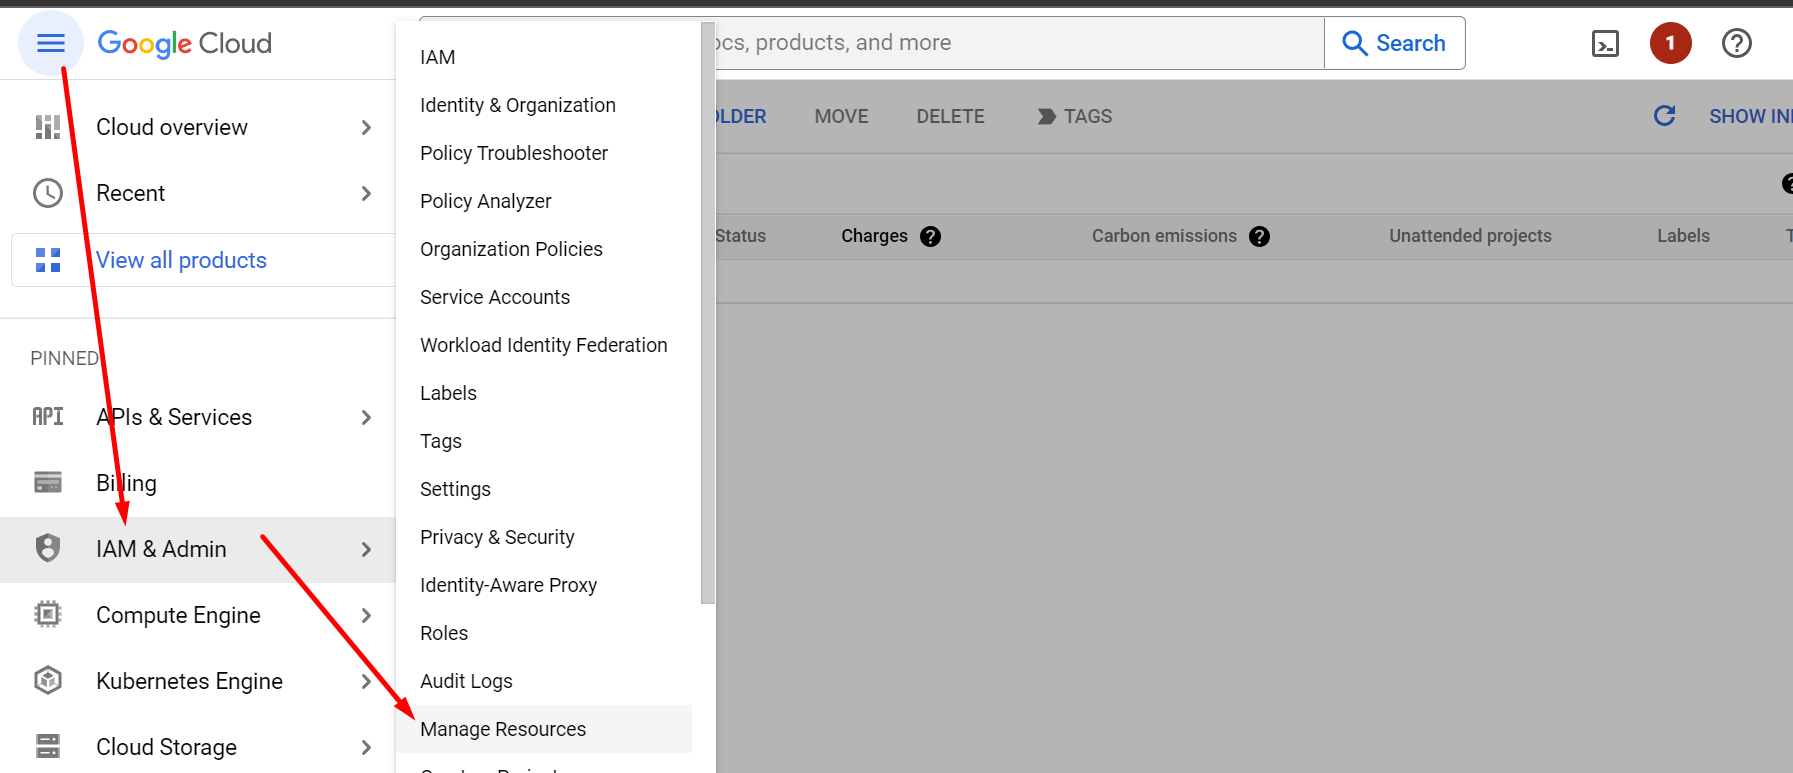
Task: Click the IAM & Admin shield icon
Action: point(48,548)
